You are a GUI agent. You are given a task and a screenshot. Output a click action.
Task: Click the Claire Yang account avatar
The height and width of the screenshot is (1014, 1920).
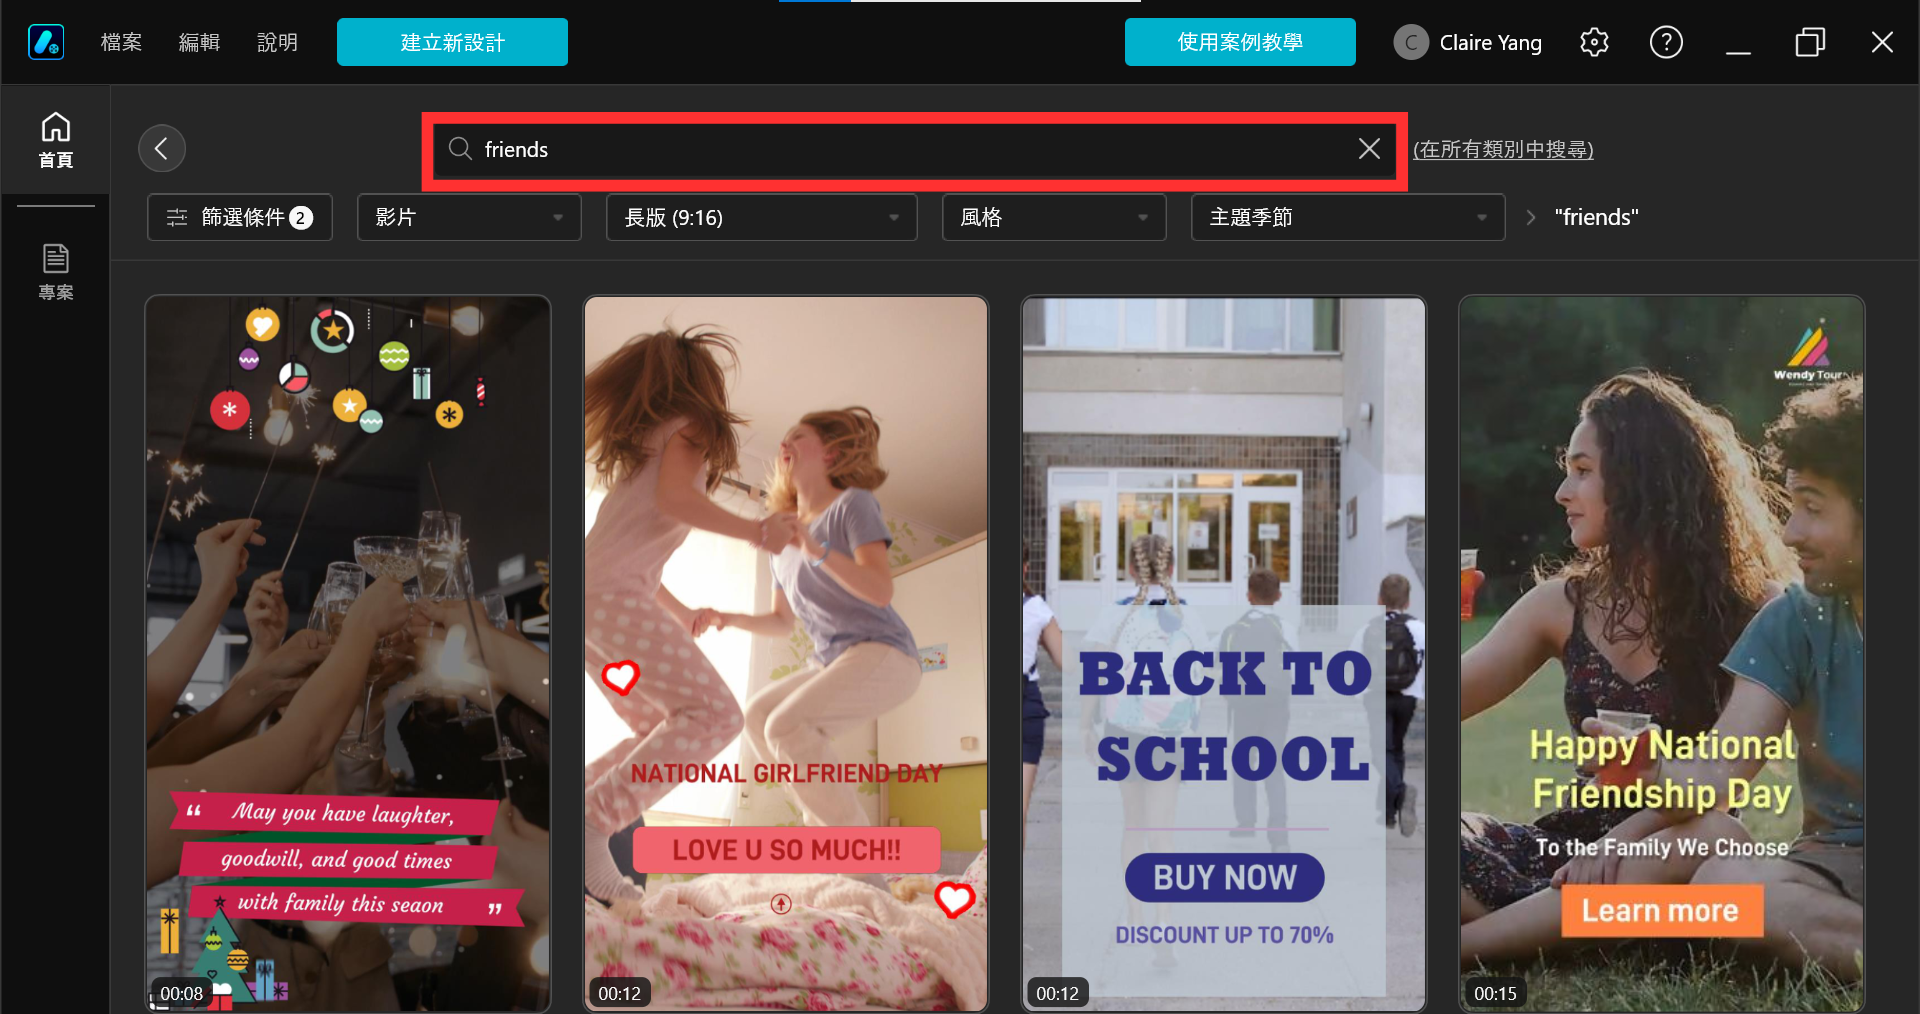pos(1411,42)
